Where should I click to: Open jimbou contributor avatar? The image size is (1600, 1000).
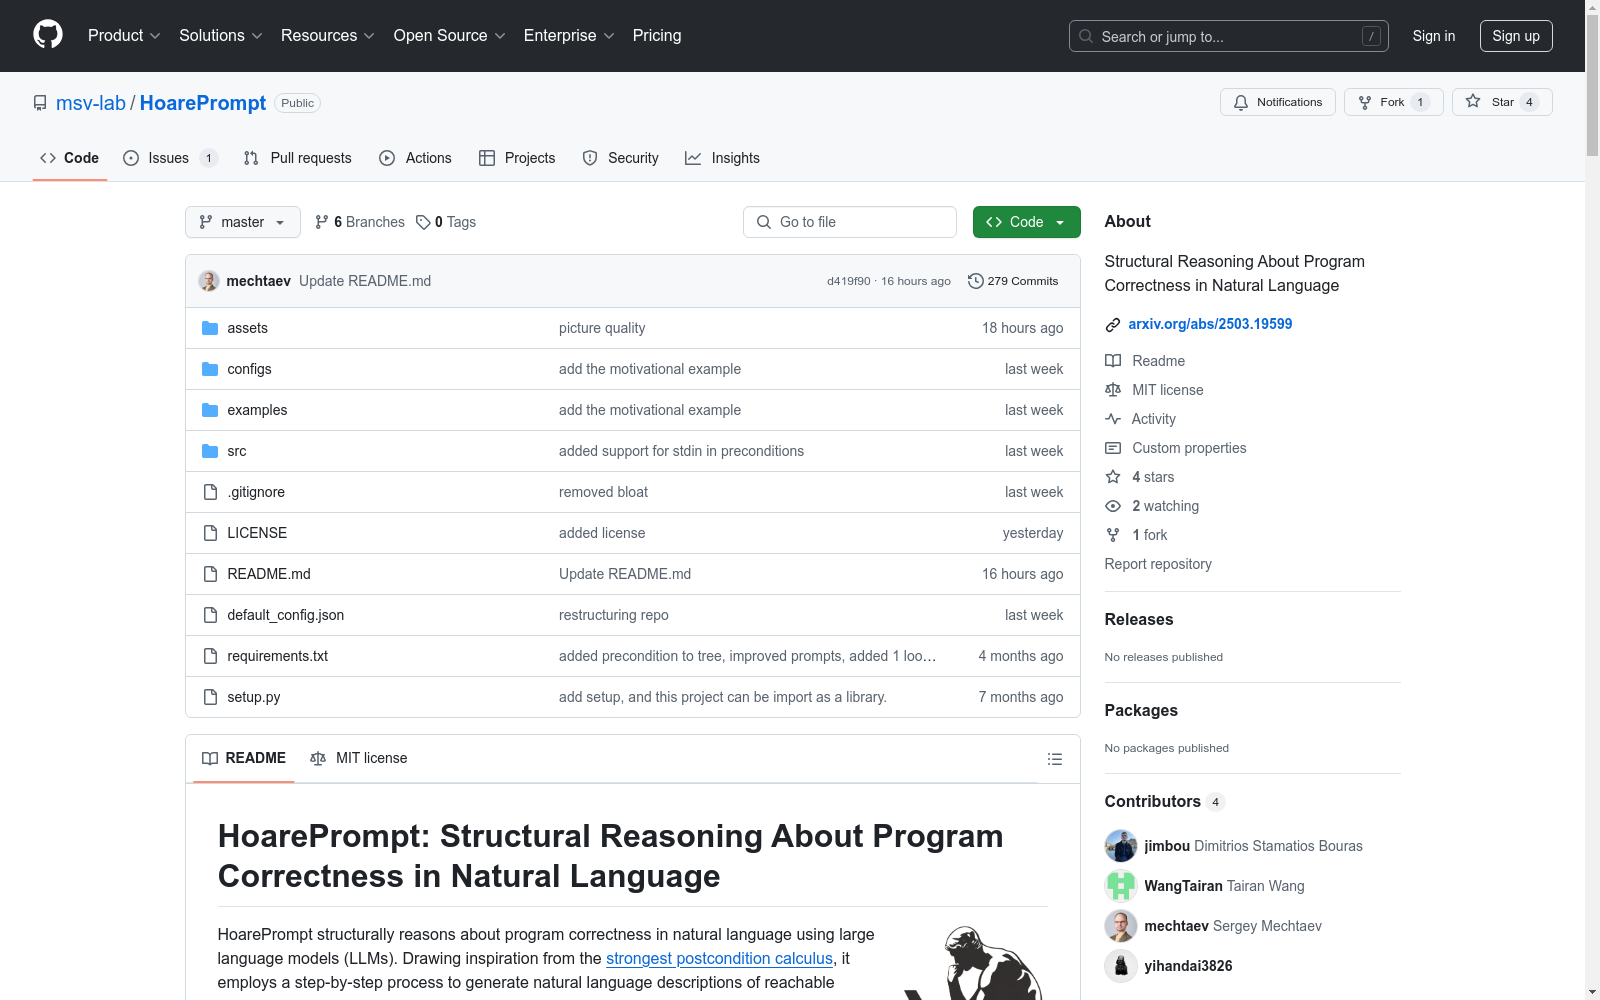click(x=1121, y=846)
